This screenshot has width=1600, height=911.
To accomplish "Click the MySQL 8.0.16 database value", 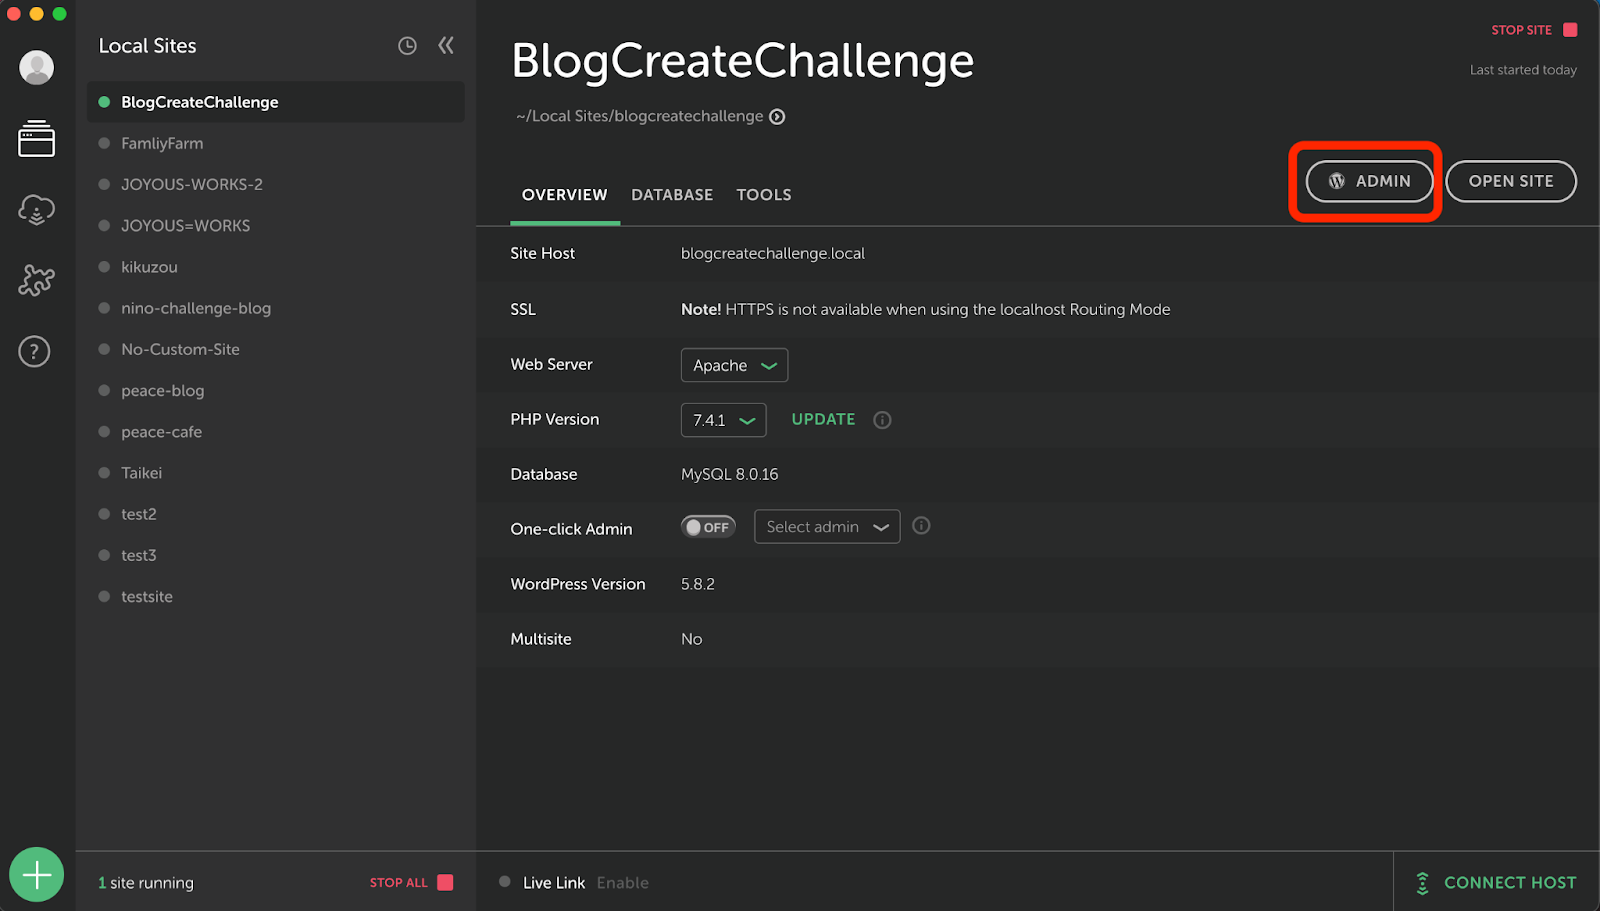I will (x=729, y=474).
